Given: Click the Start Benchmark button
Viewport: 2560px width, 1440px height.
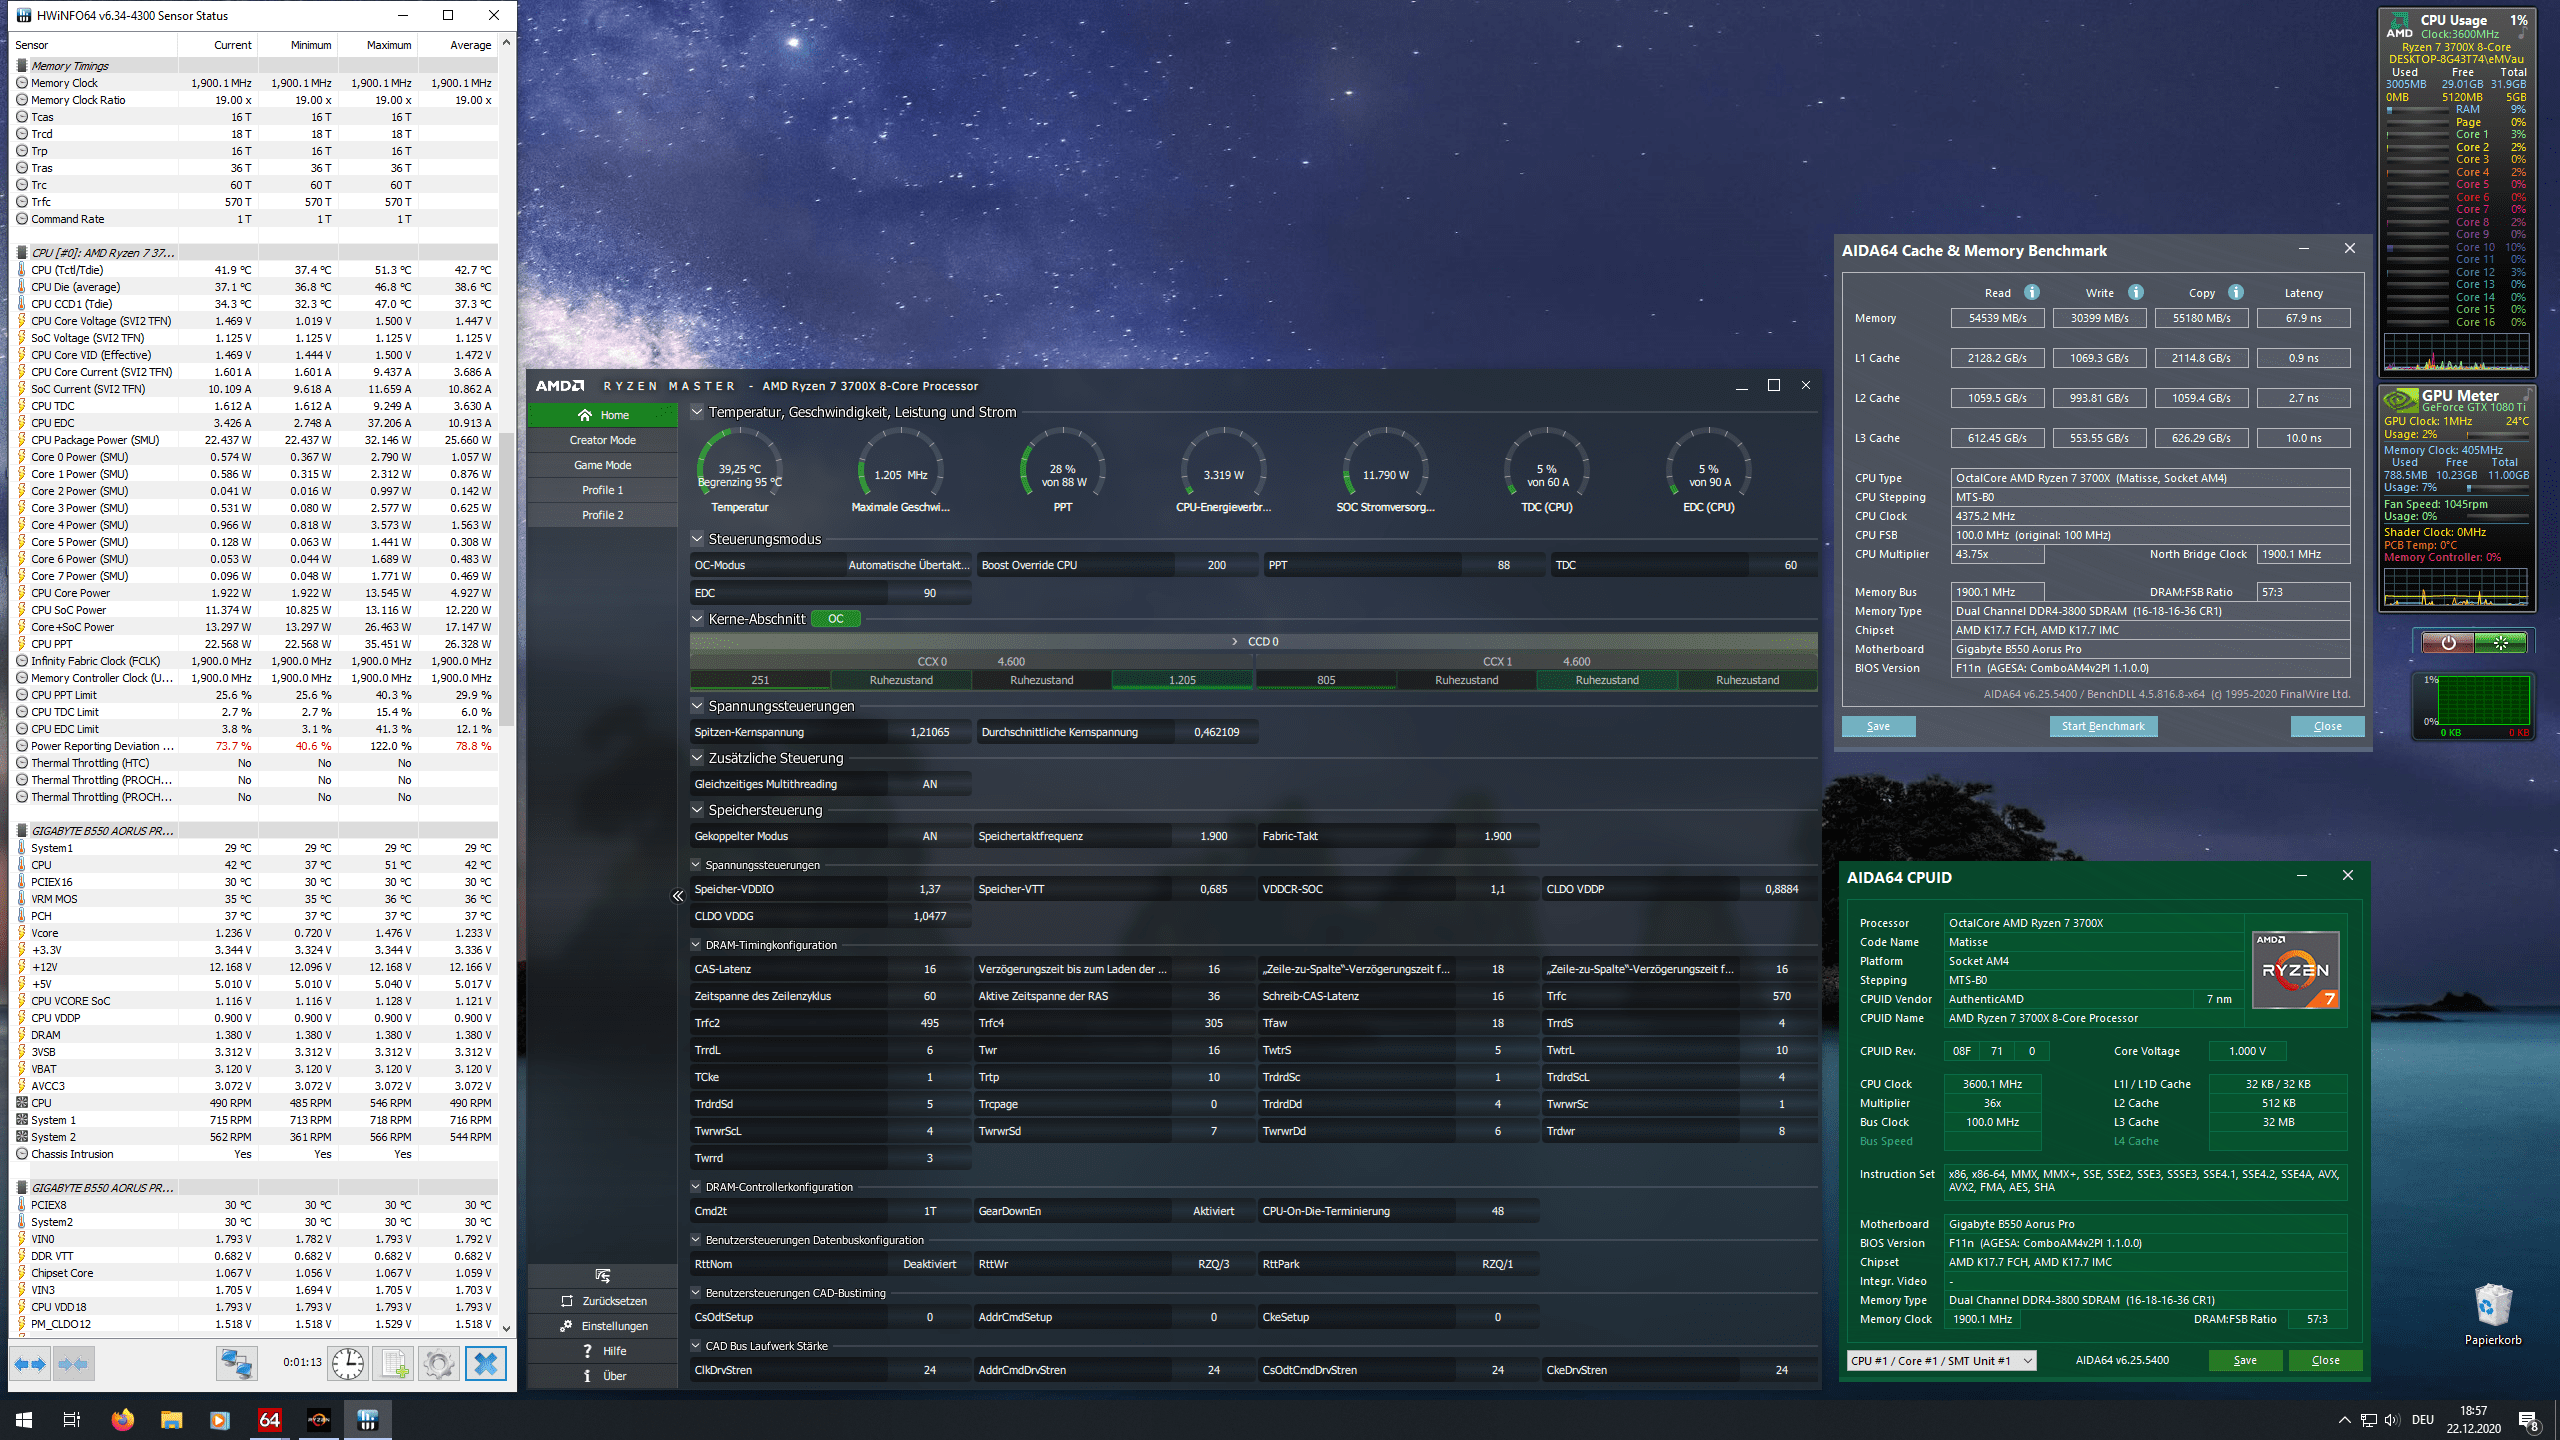Looking at the screenshot, I should click(x=2102, y=726).
